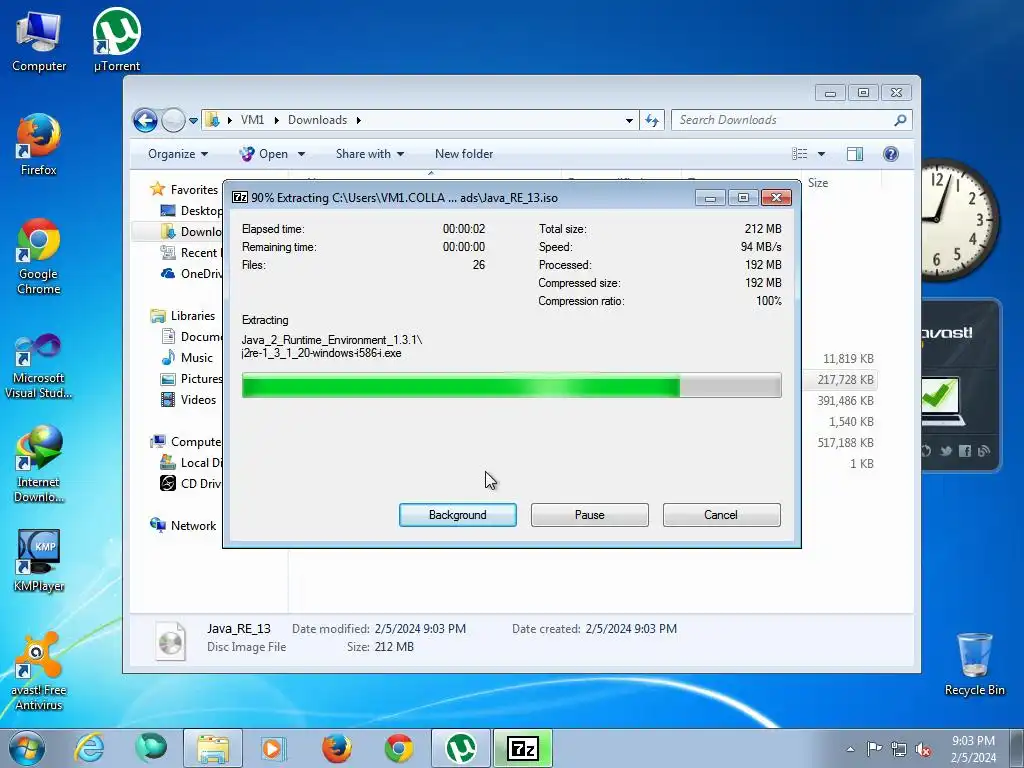Viewport: 1024px width, 768px height.
Task: Switch to µTorrent in the taskbar
Action: click(461, 748)
